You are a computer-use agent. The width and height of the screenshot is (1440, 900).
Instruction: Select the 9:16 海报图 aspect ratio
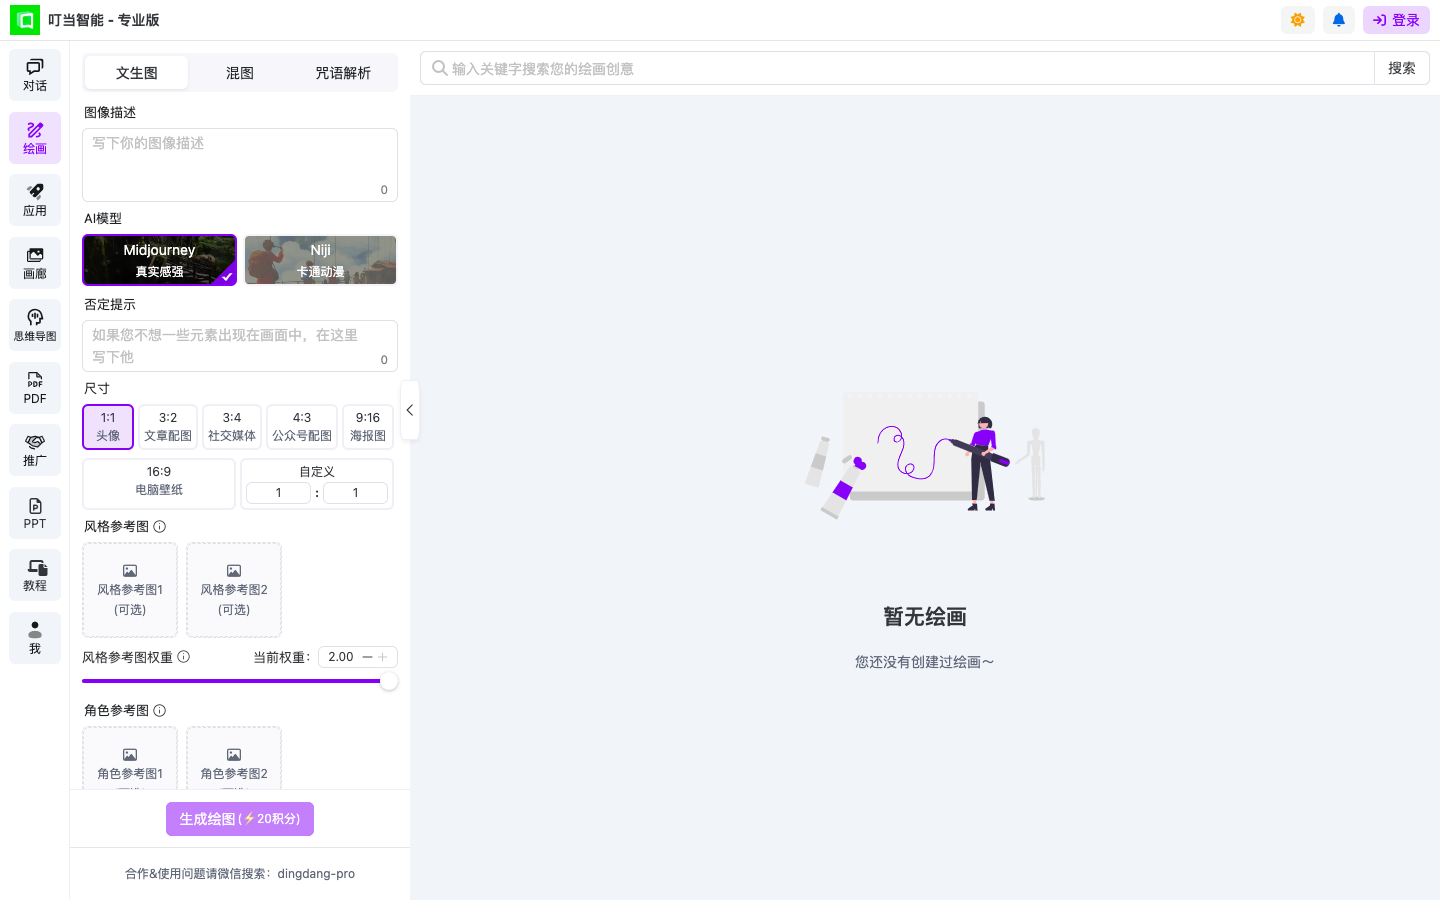coord(367,426)
